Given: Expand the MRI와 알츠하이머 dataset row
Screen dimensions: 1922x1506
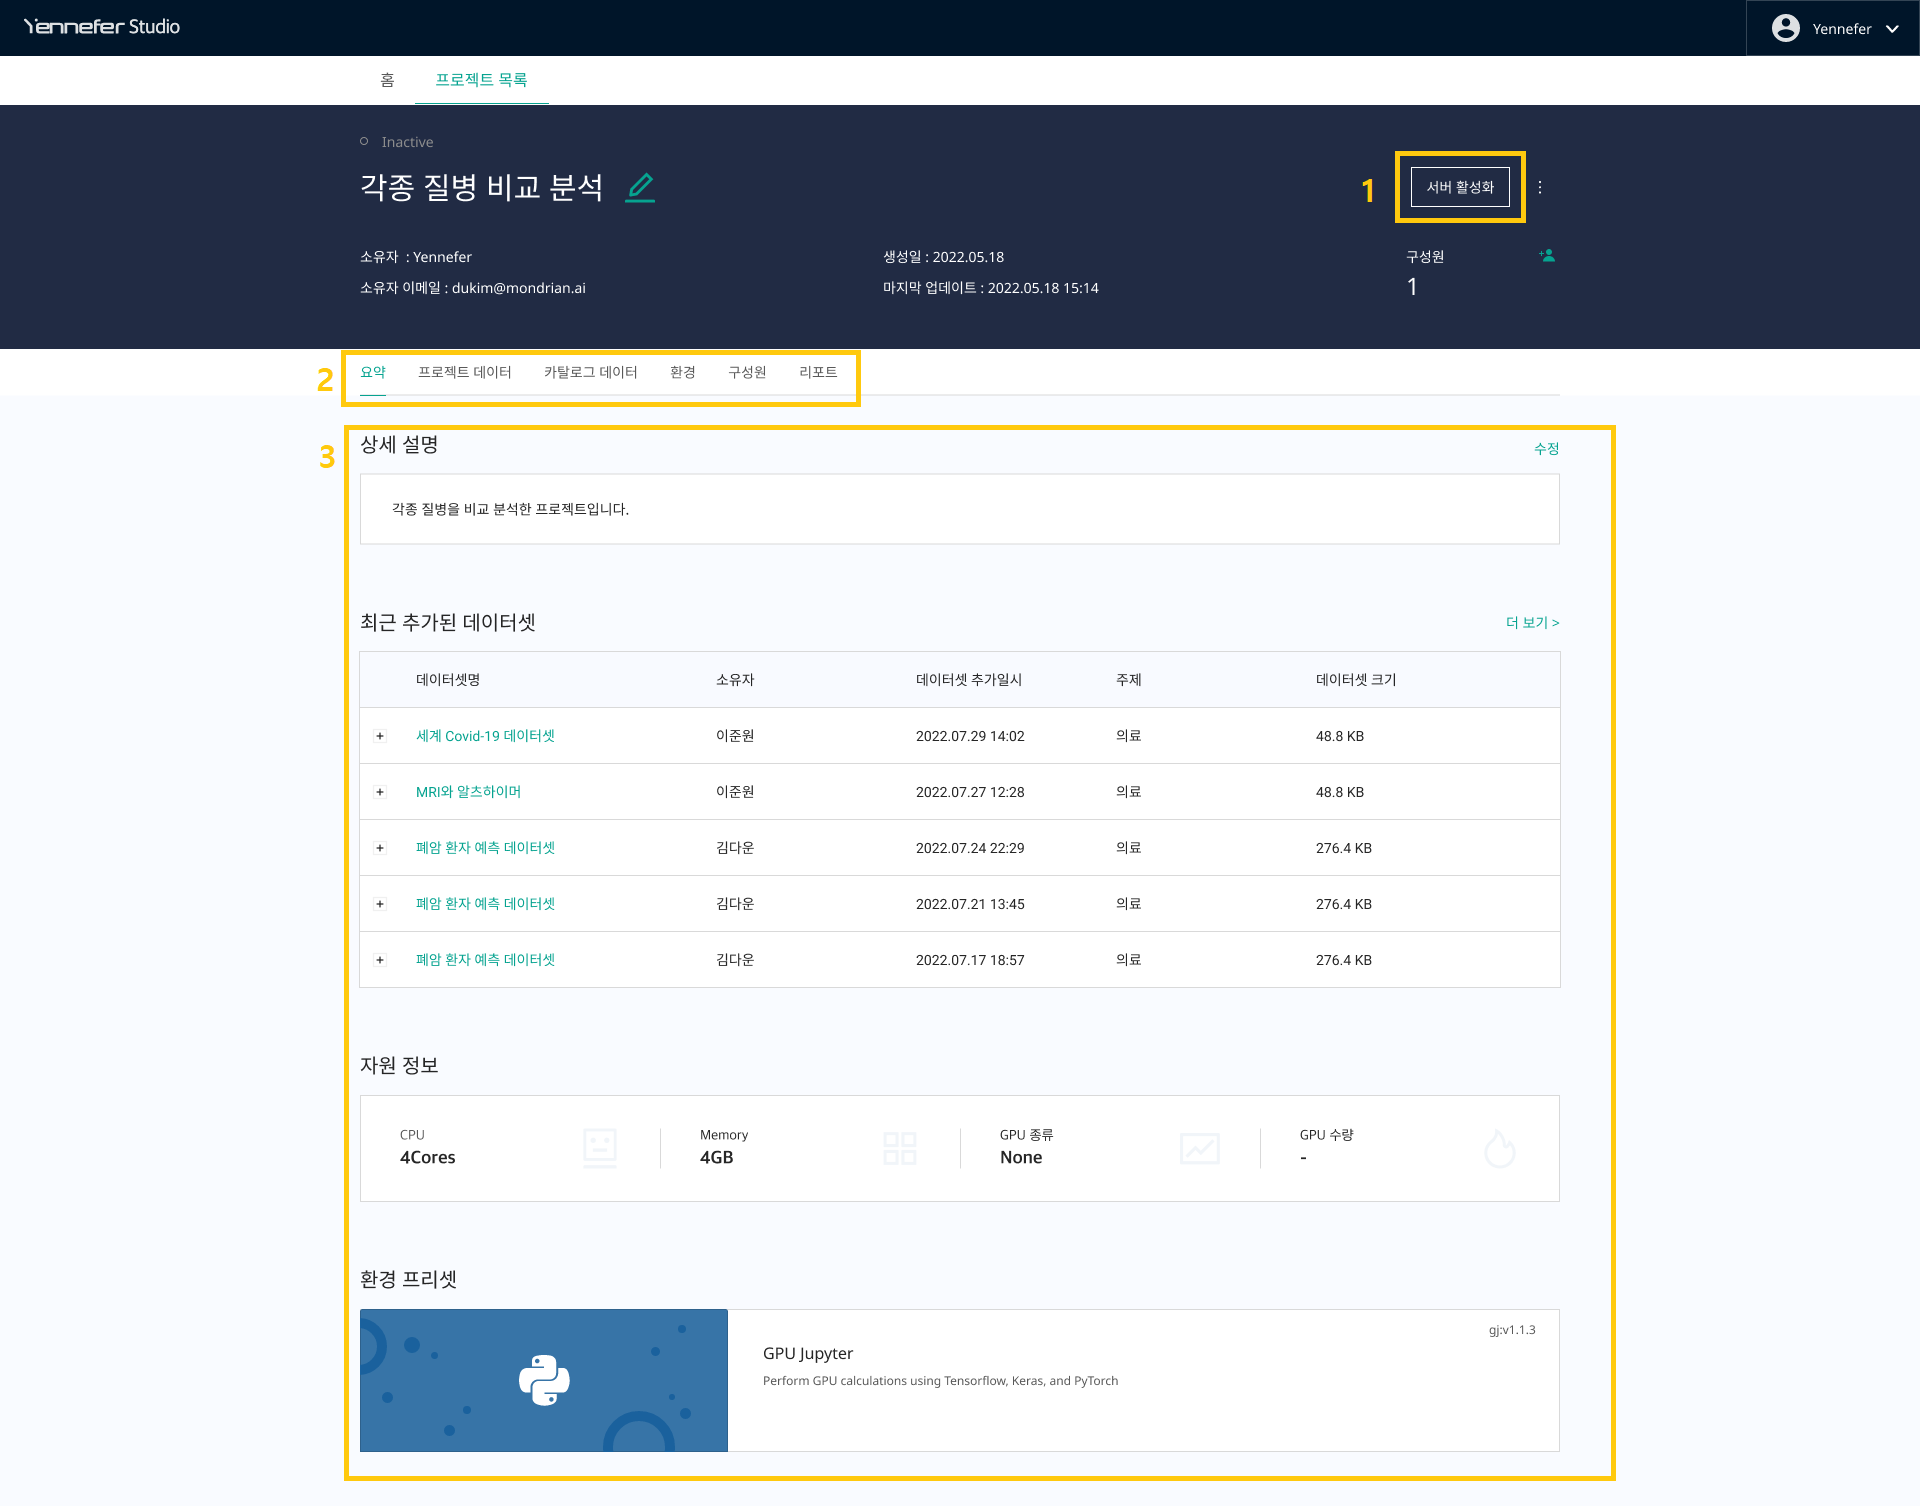Looking at the screenshot, I should tap(380, 792).
